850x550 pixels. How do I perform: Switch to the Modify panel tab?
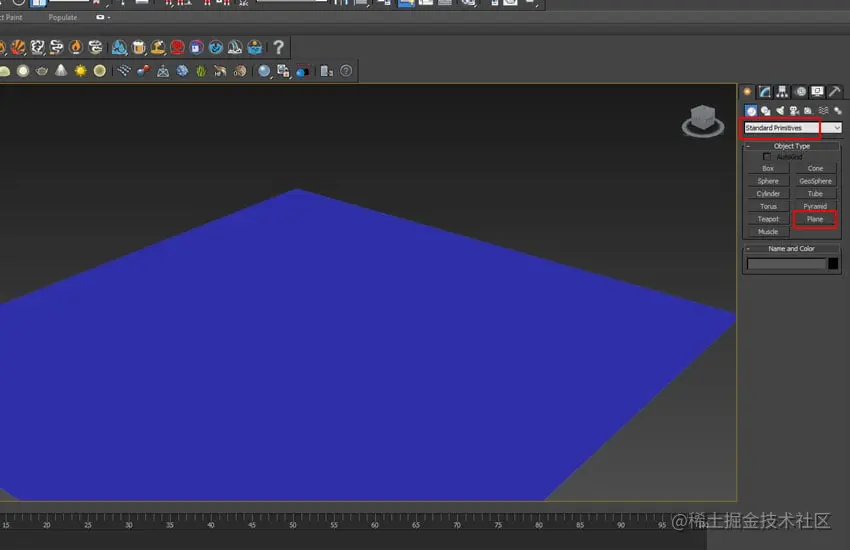pos(765,92)
